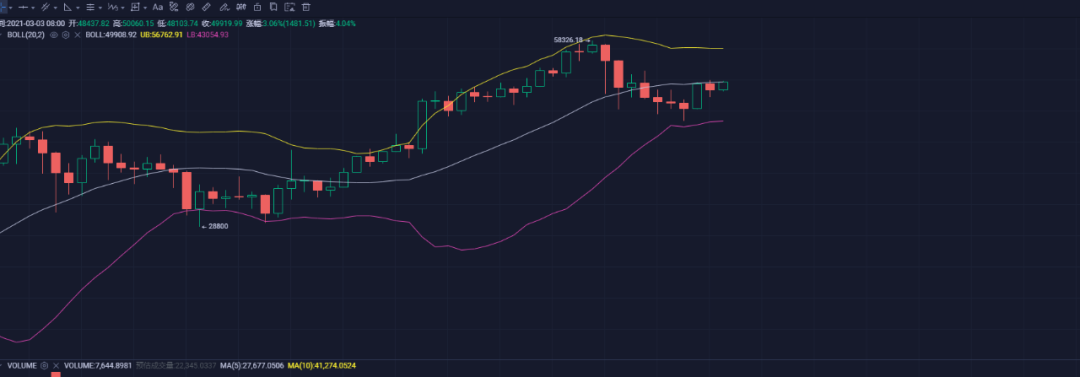Click the trash delete drawings icon
This screenshot has width=1080, height=377.
[306, 7]
